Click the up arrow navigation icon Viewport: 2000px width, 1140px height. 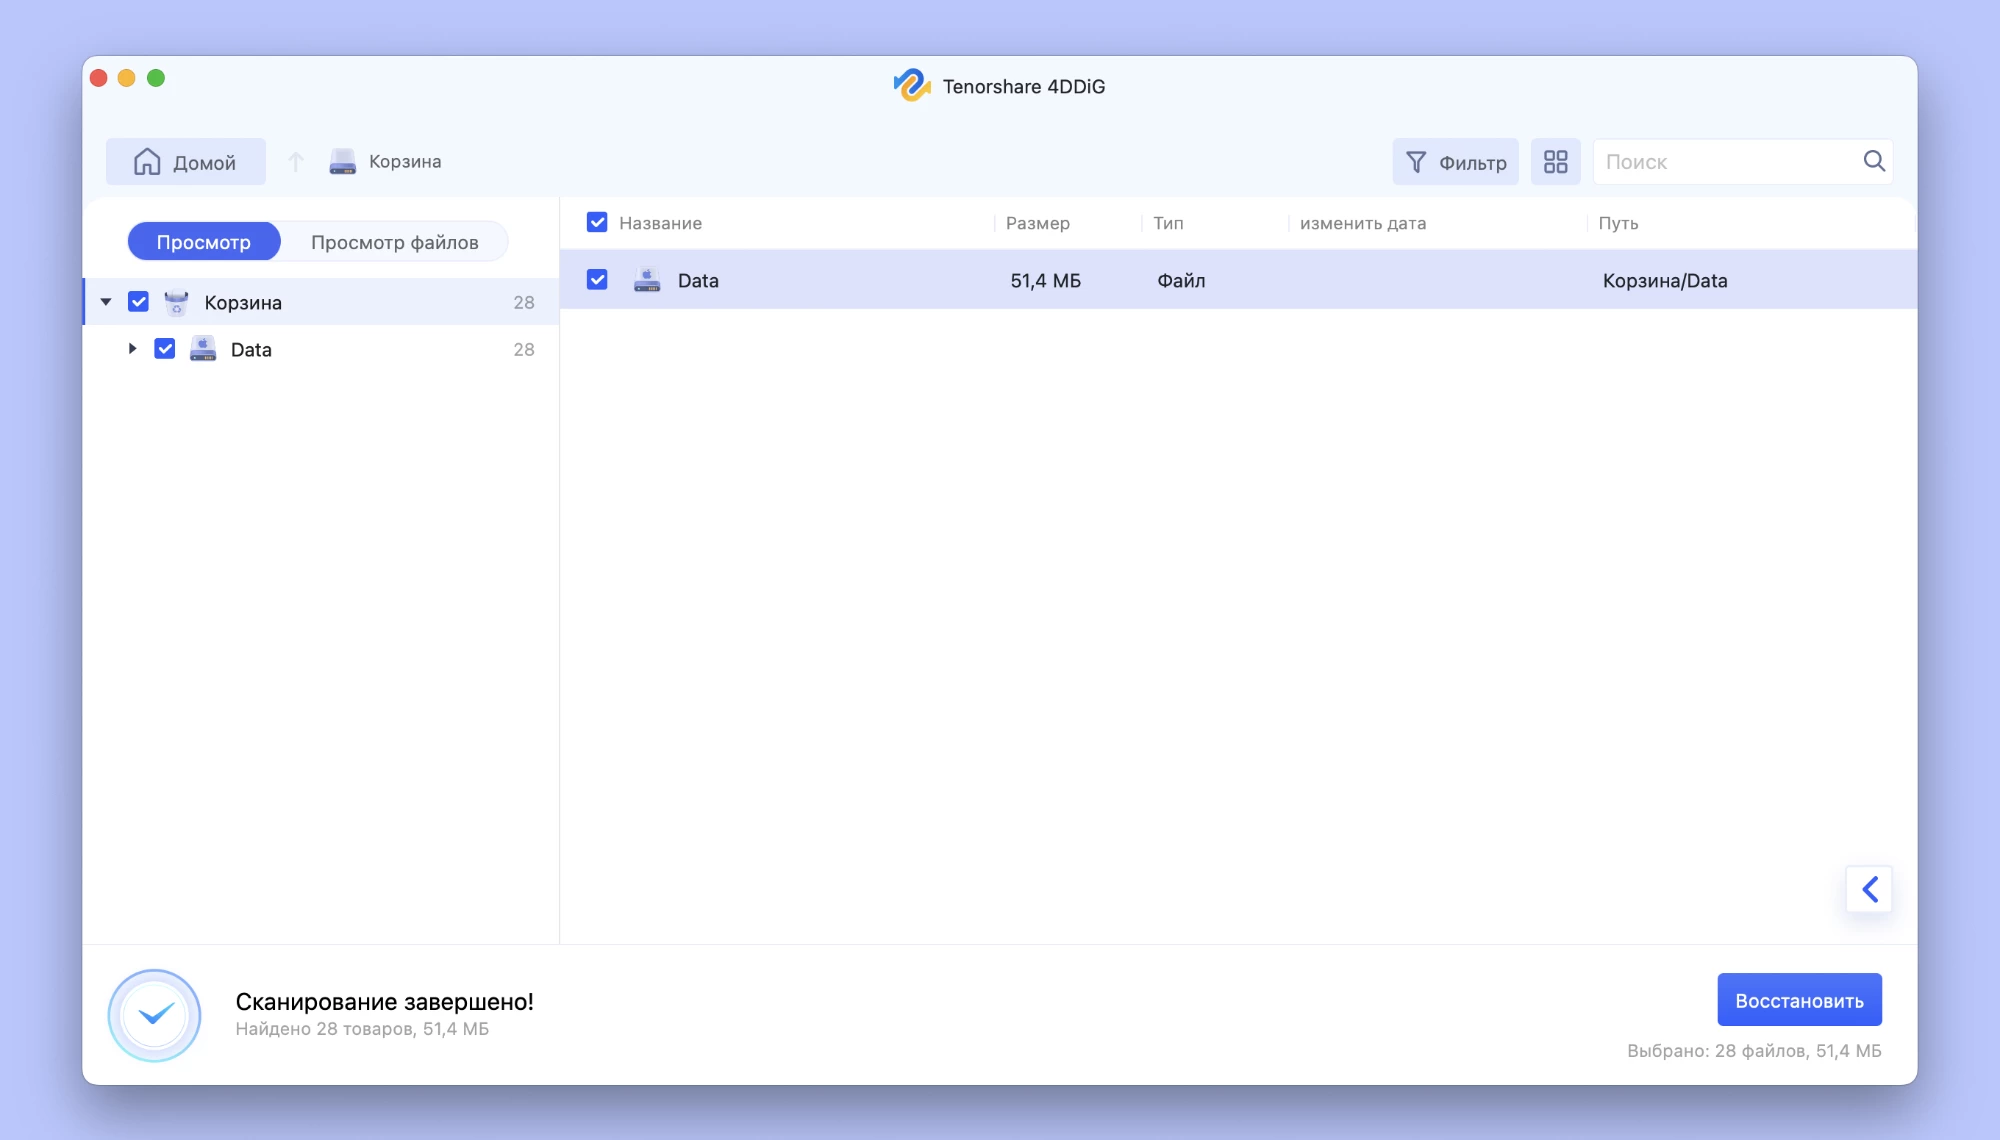coord(295,162)
